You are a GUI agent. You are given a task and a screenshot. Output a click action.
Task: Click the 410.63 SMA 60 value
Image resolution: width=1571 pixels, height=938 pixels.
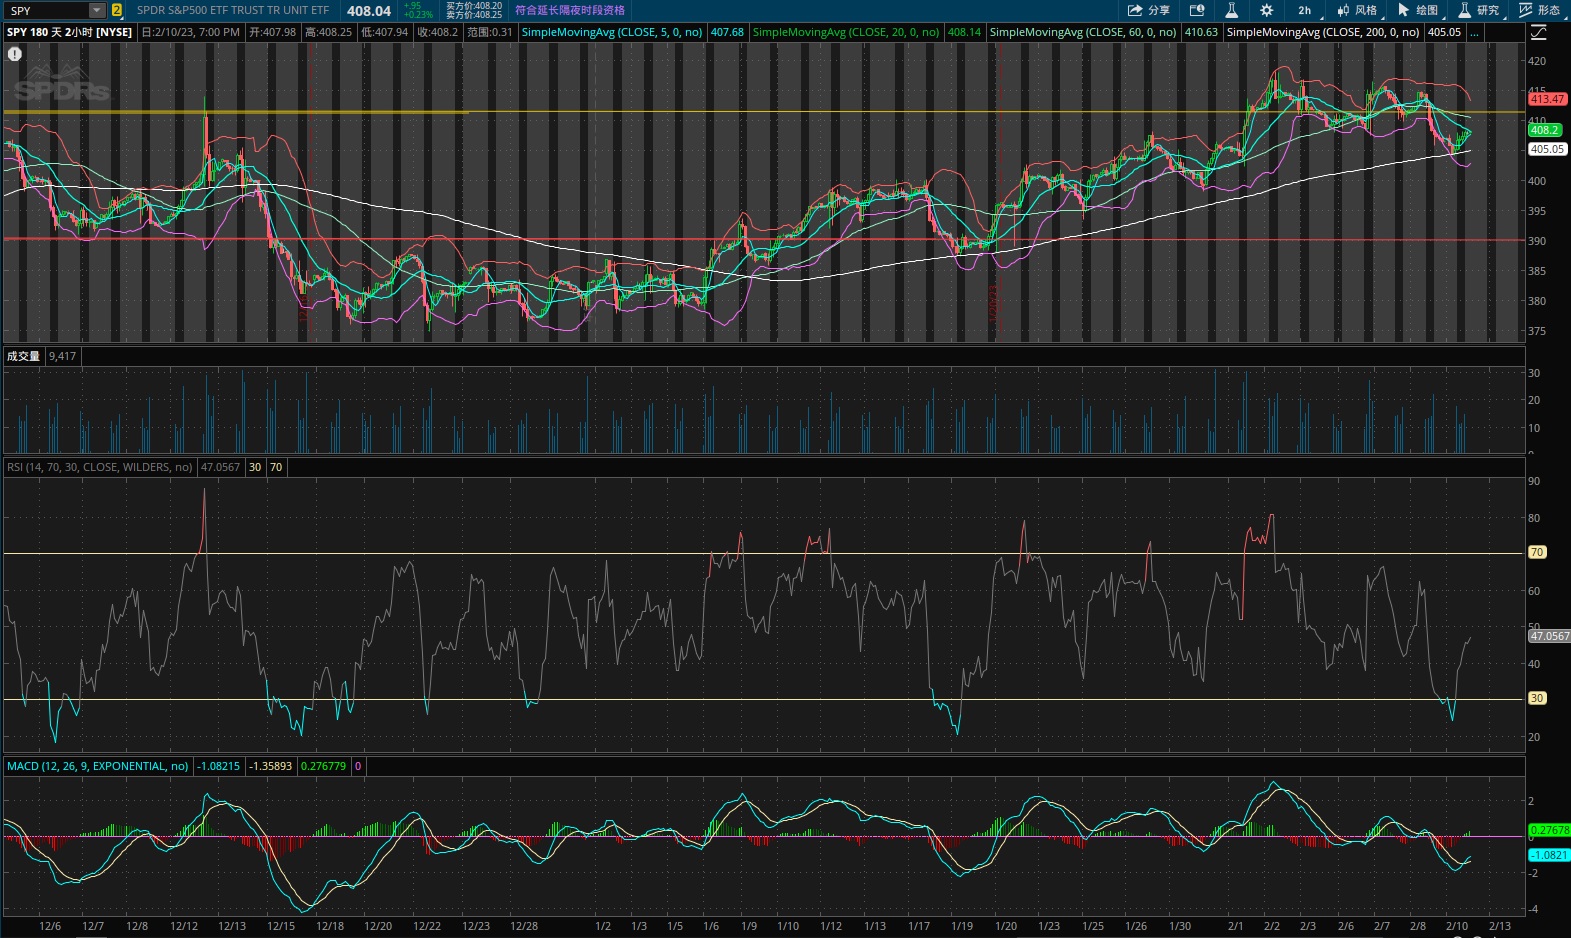tap(1201, 32)
